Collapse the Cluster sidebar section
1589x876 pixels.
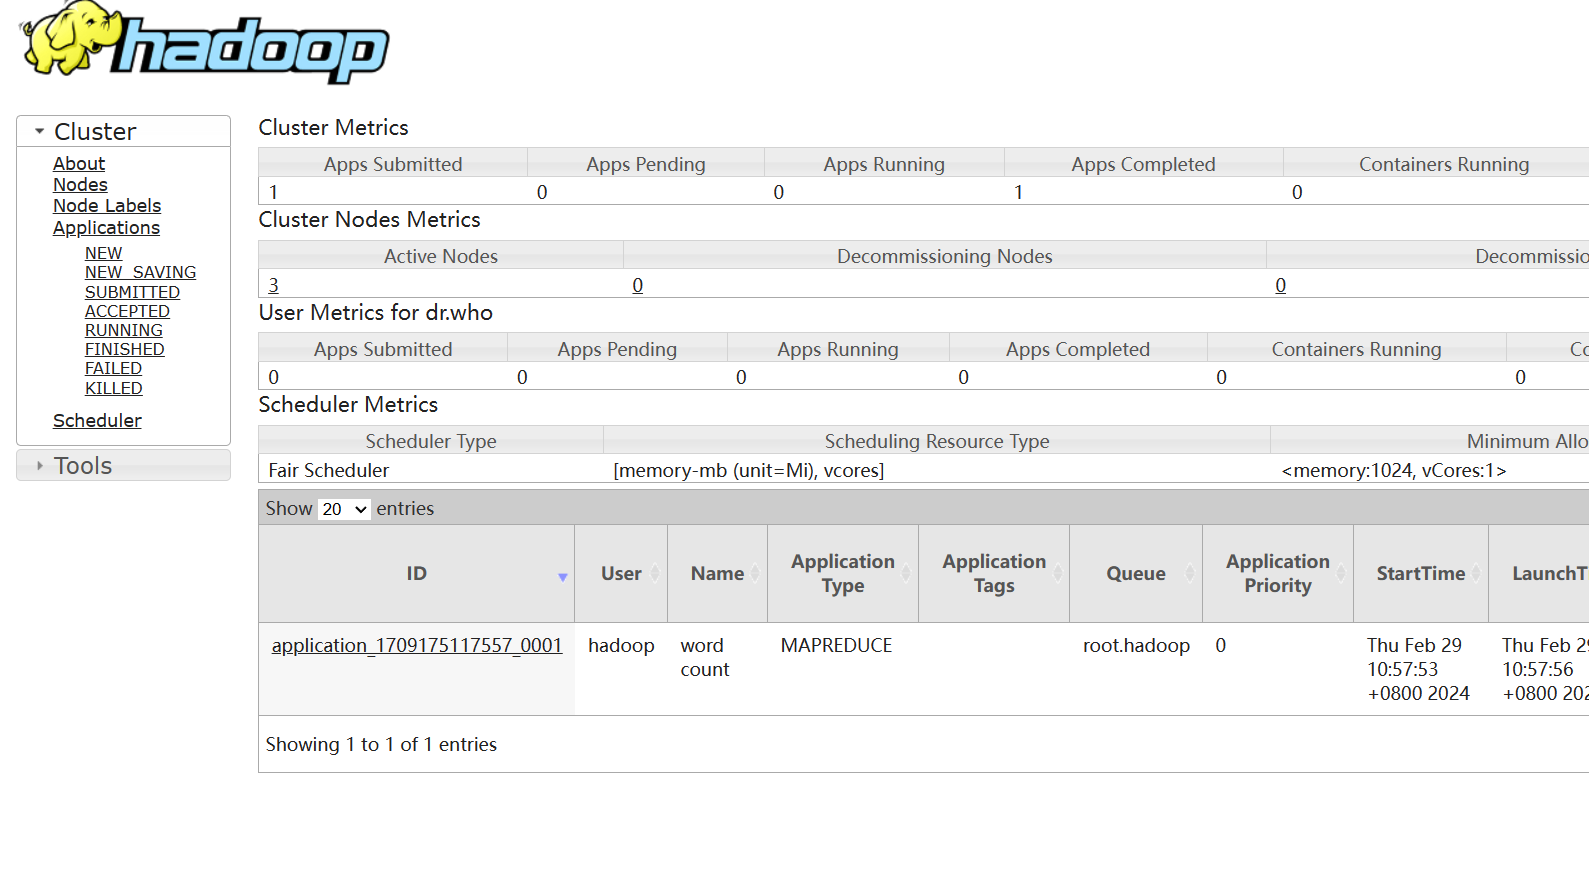pyautogui.click(x=40, y=131)
